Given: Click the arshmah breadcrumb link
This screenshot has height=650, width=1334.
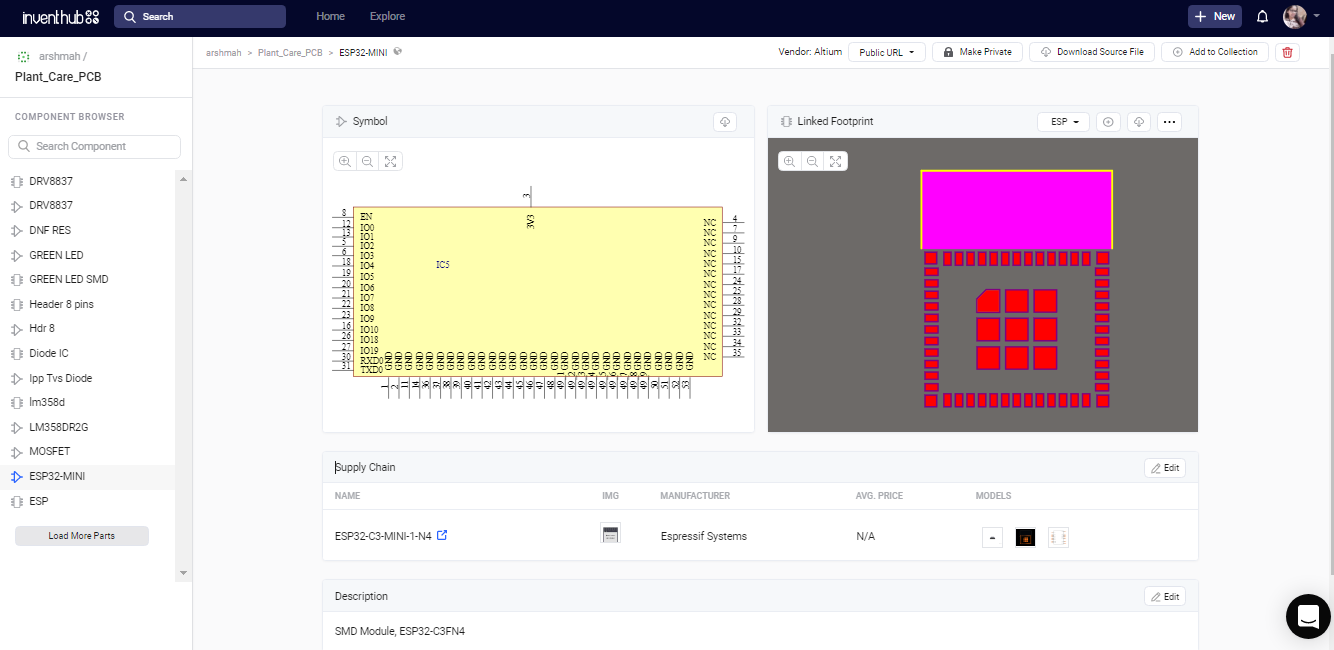Looking at the screenshot, I should [223, 52].
